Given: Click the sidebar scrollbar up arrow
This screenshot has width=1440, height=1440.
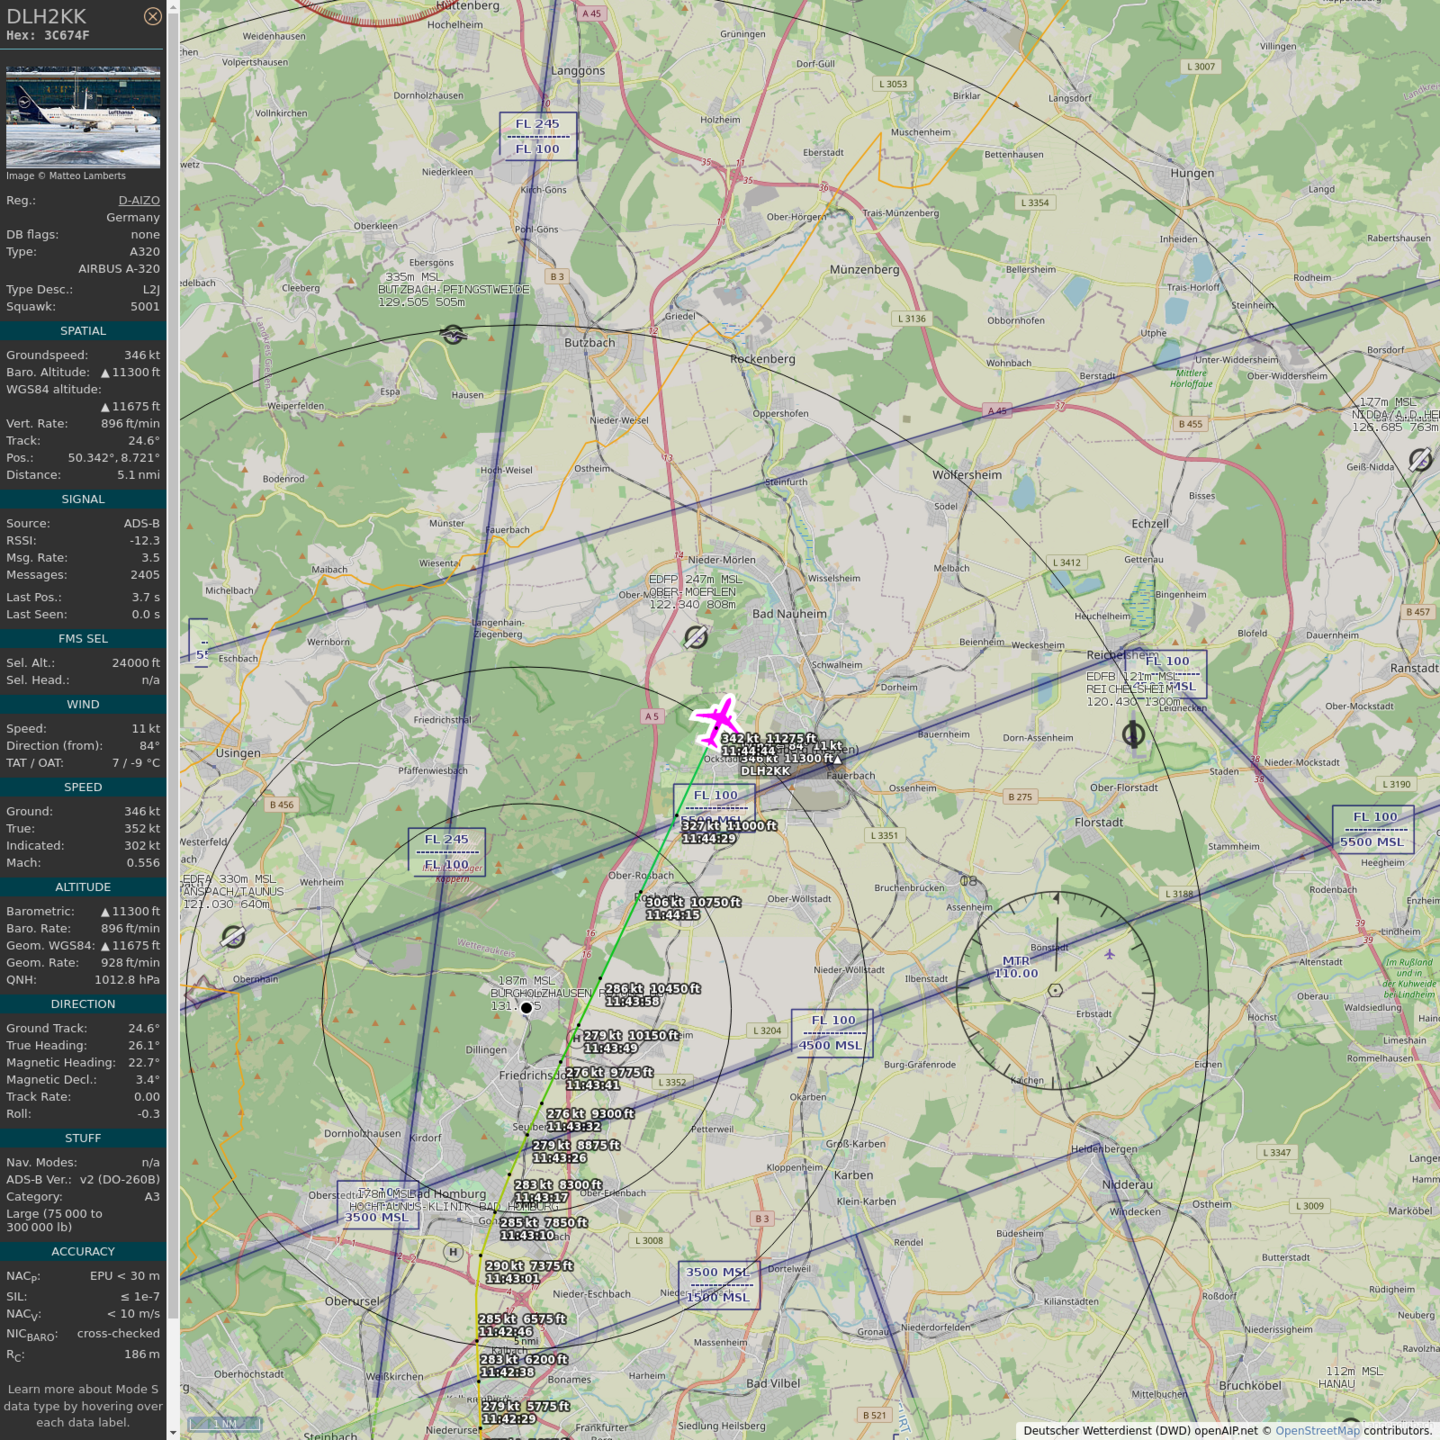Looking at the screenshot, I should 173,6.
